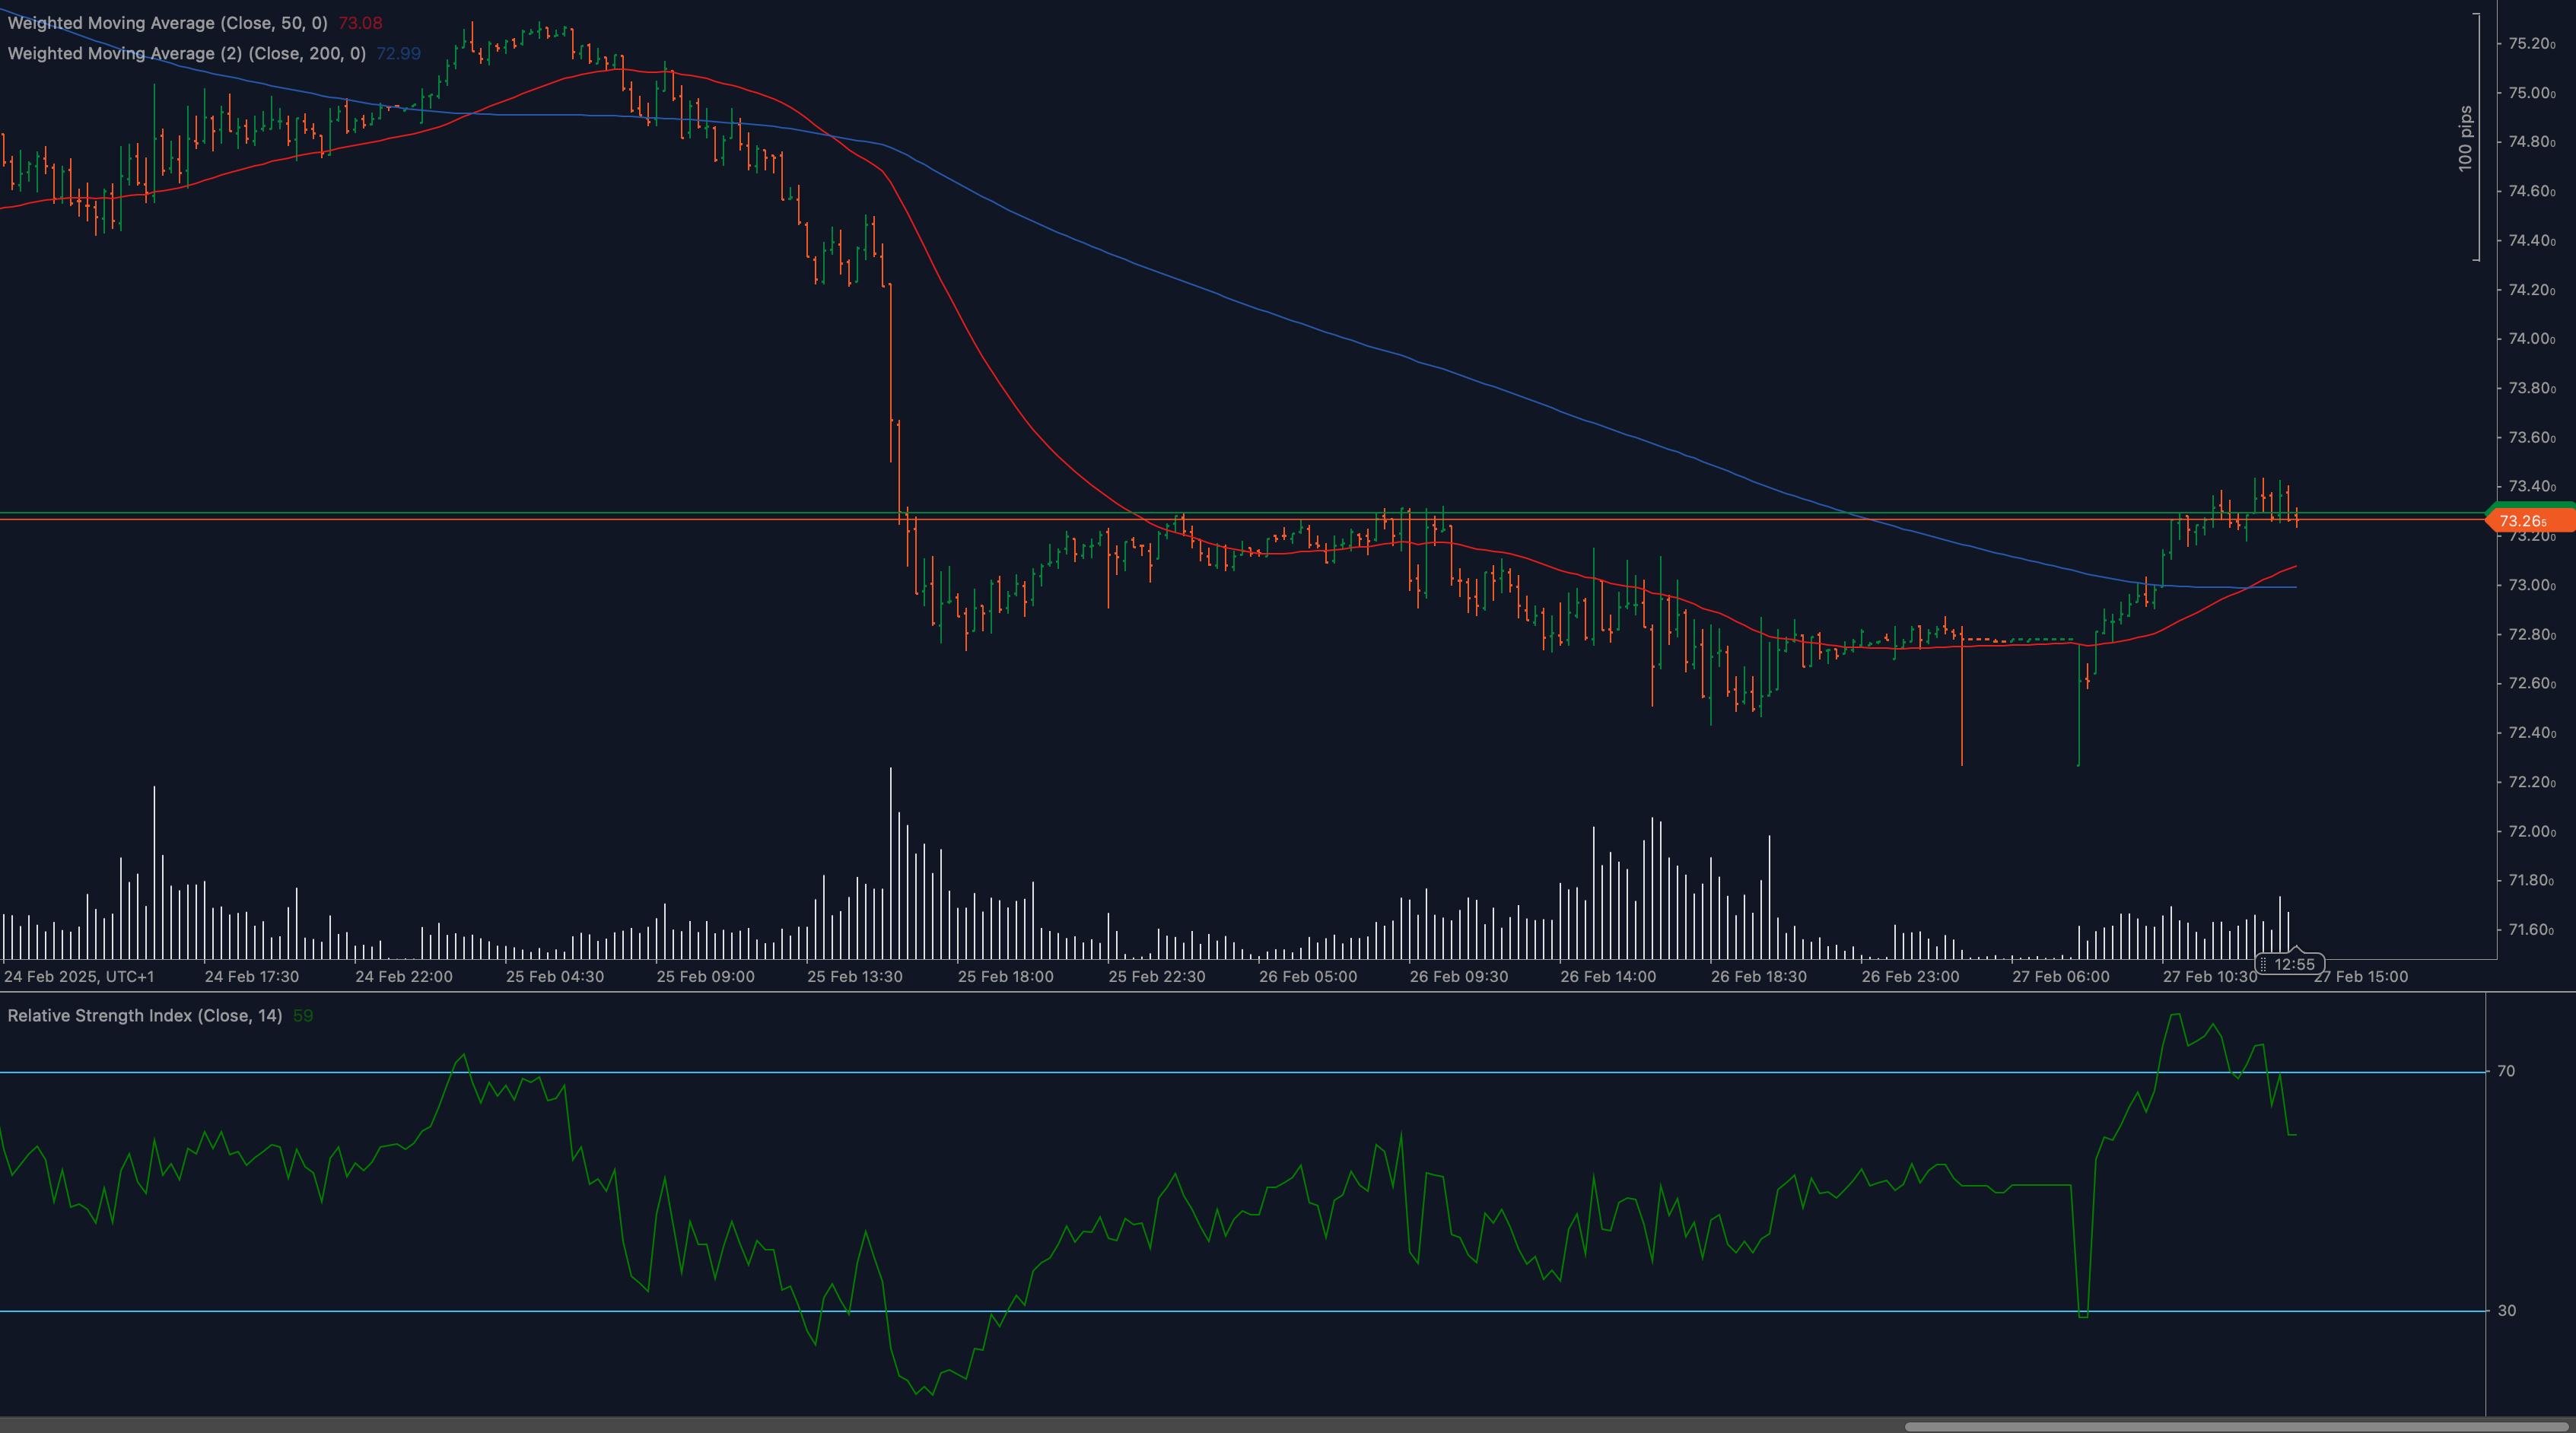Image resolution: width=2576 pixels, height=1433 pixels.
Task: Click the 72.40 price axis label
Action: 2531,733
